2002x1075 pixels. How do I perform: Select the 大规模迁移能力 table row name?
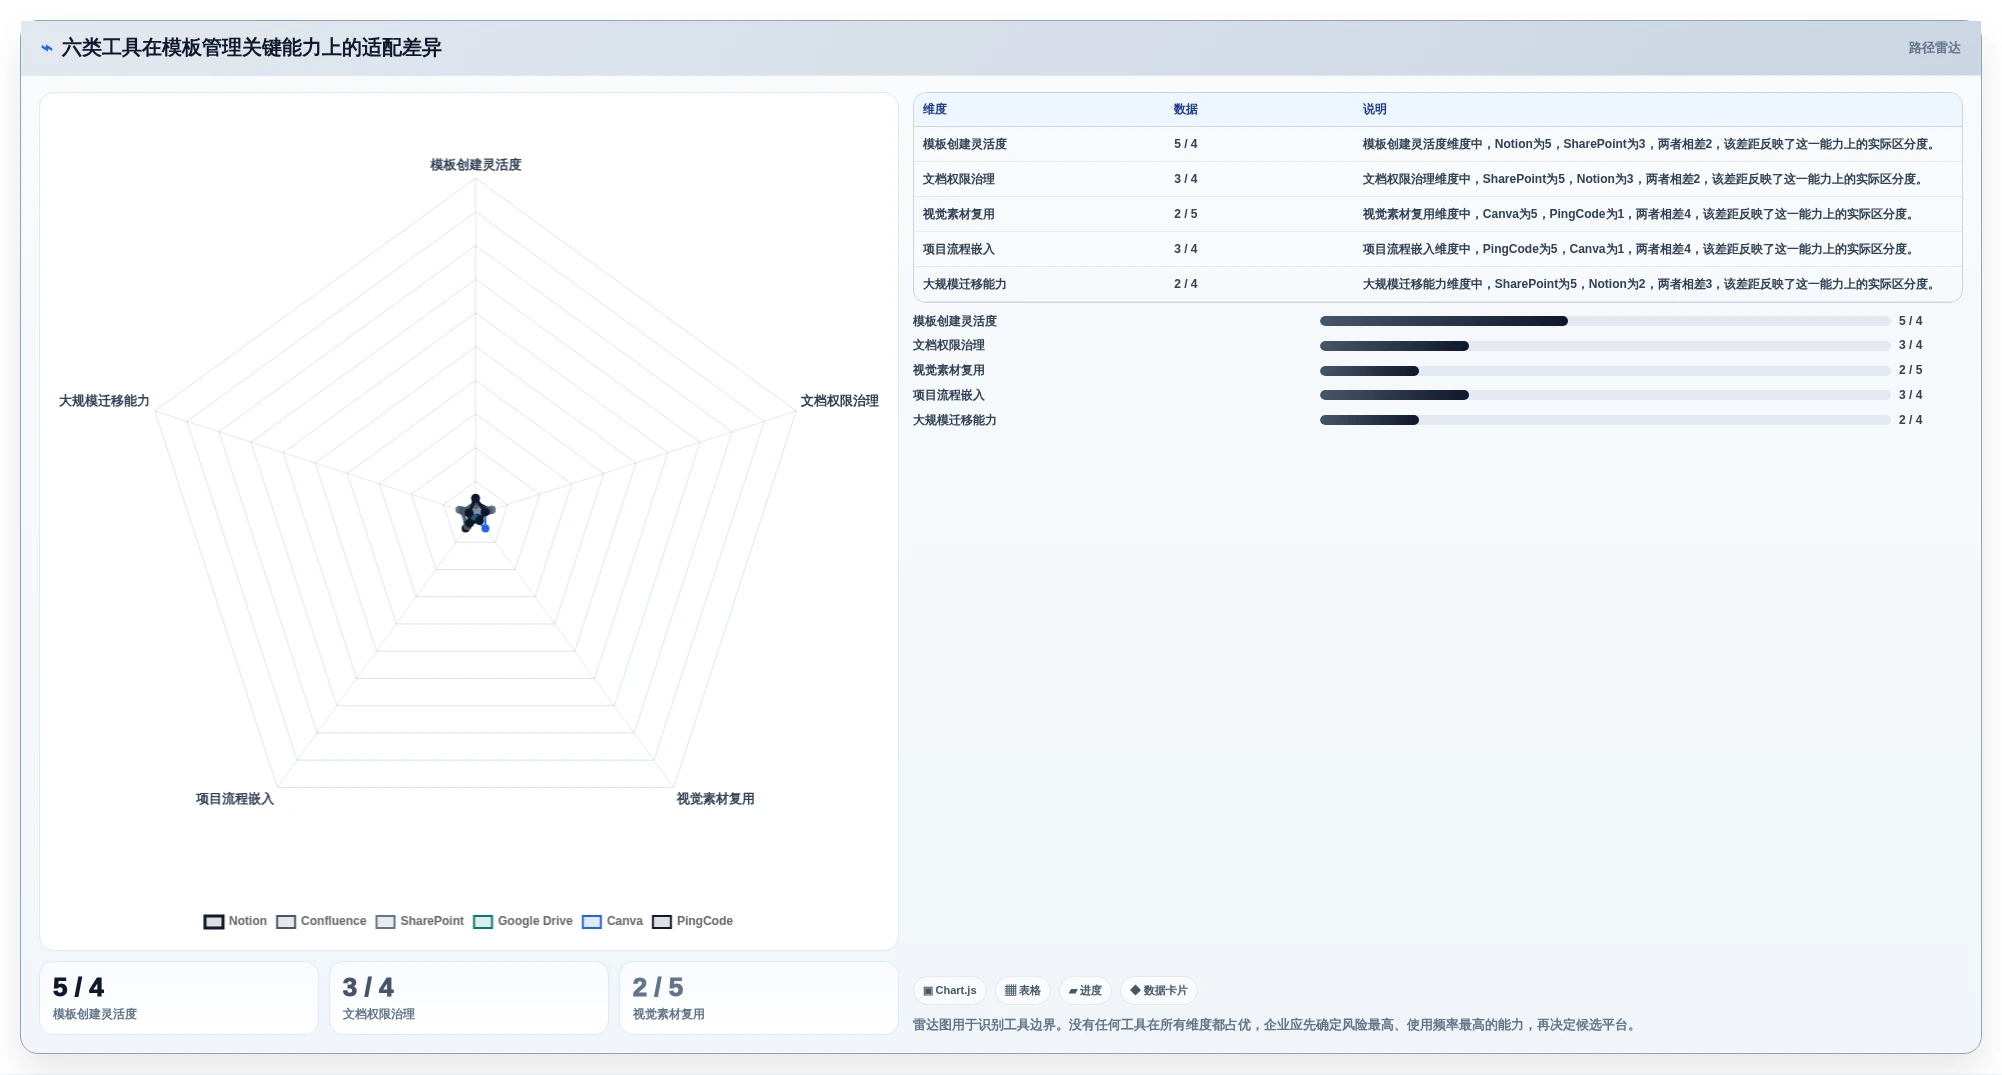click(x=965, y=285)
